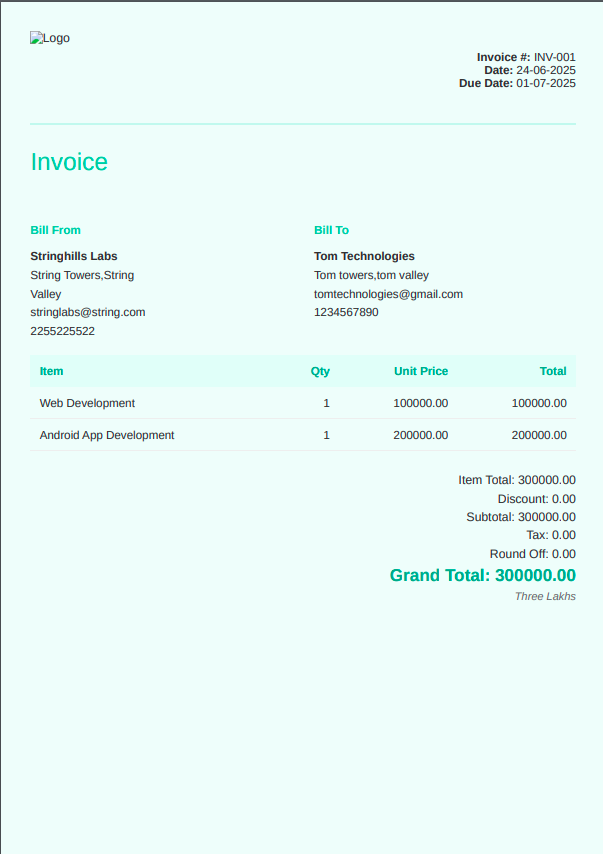Click the Qty column header
The width and height of the screenshot is (603, 854).
coord(320,371)
